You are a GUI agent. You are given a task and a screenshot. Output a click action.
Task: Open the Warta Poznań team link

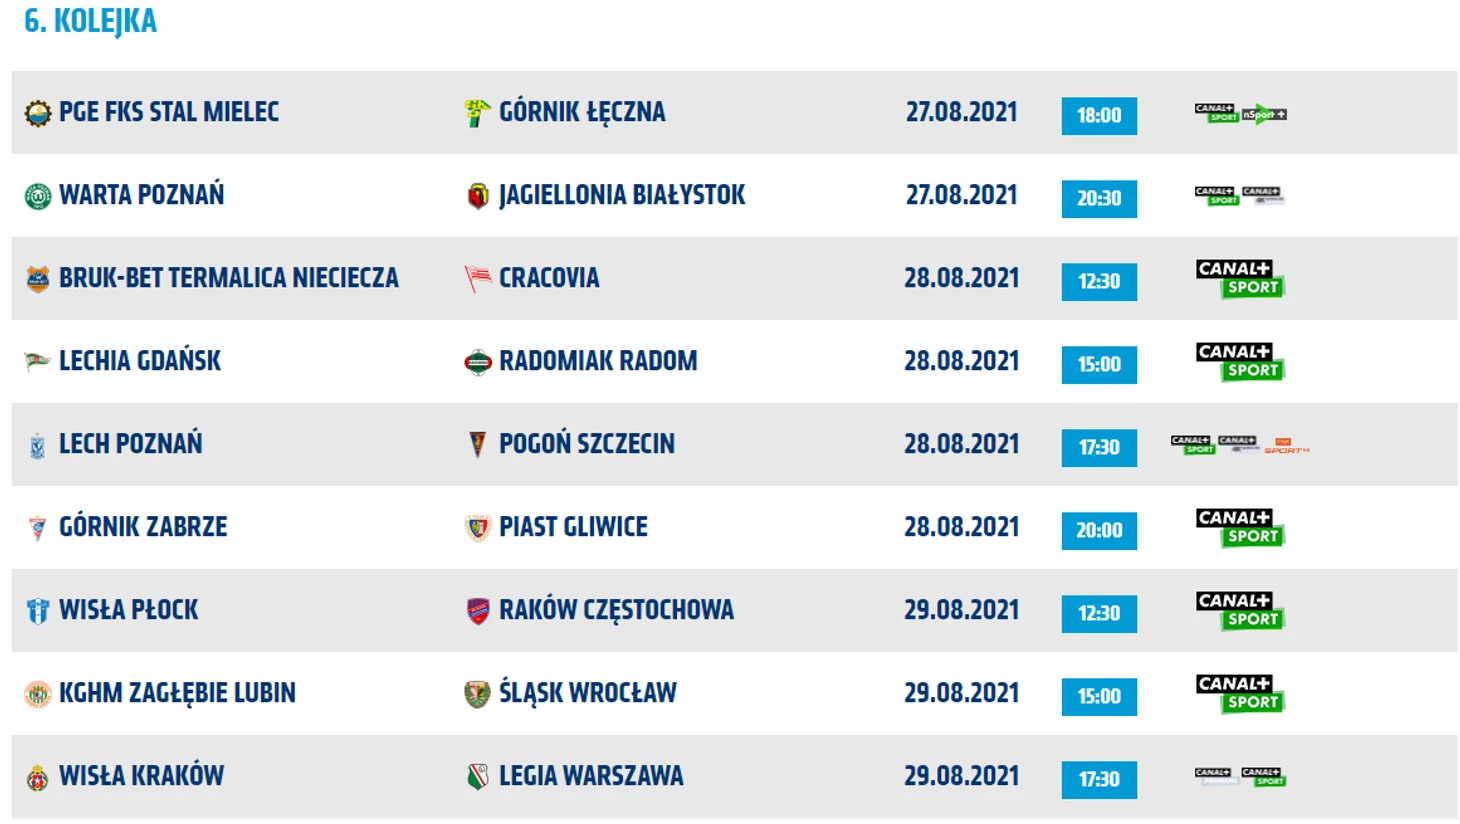(x=141, y=195)
